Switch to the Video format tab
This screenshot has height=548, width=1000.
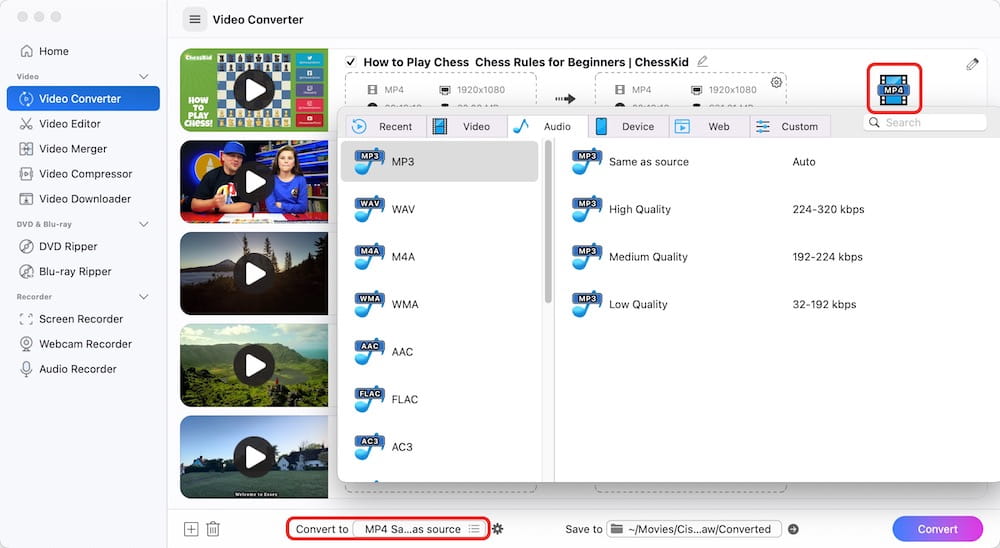pyautogui.click(x=467, y=126)
